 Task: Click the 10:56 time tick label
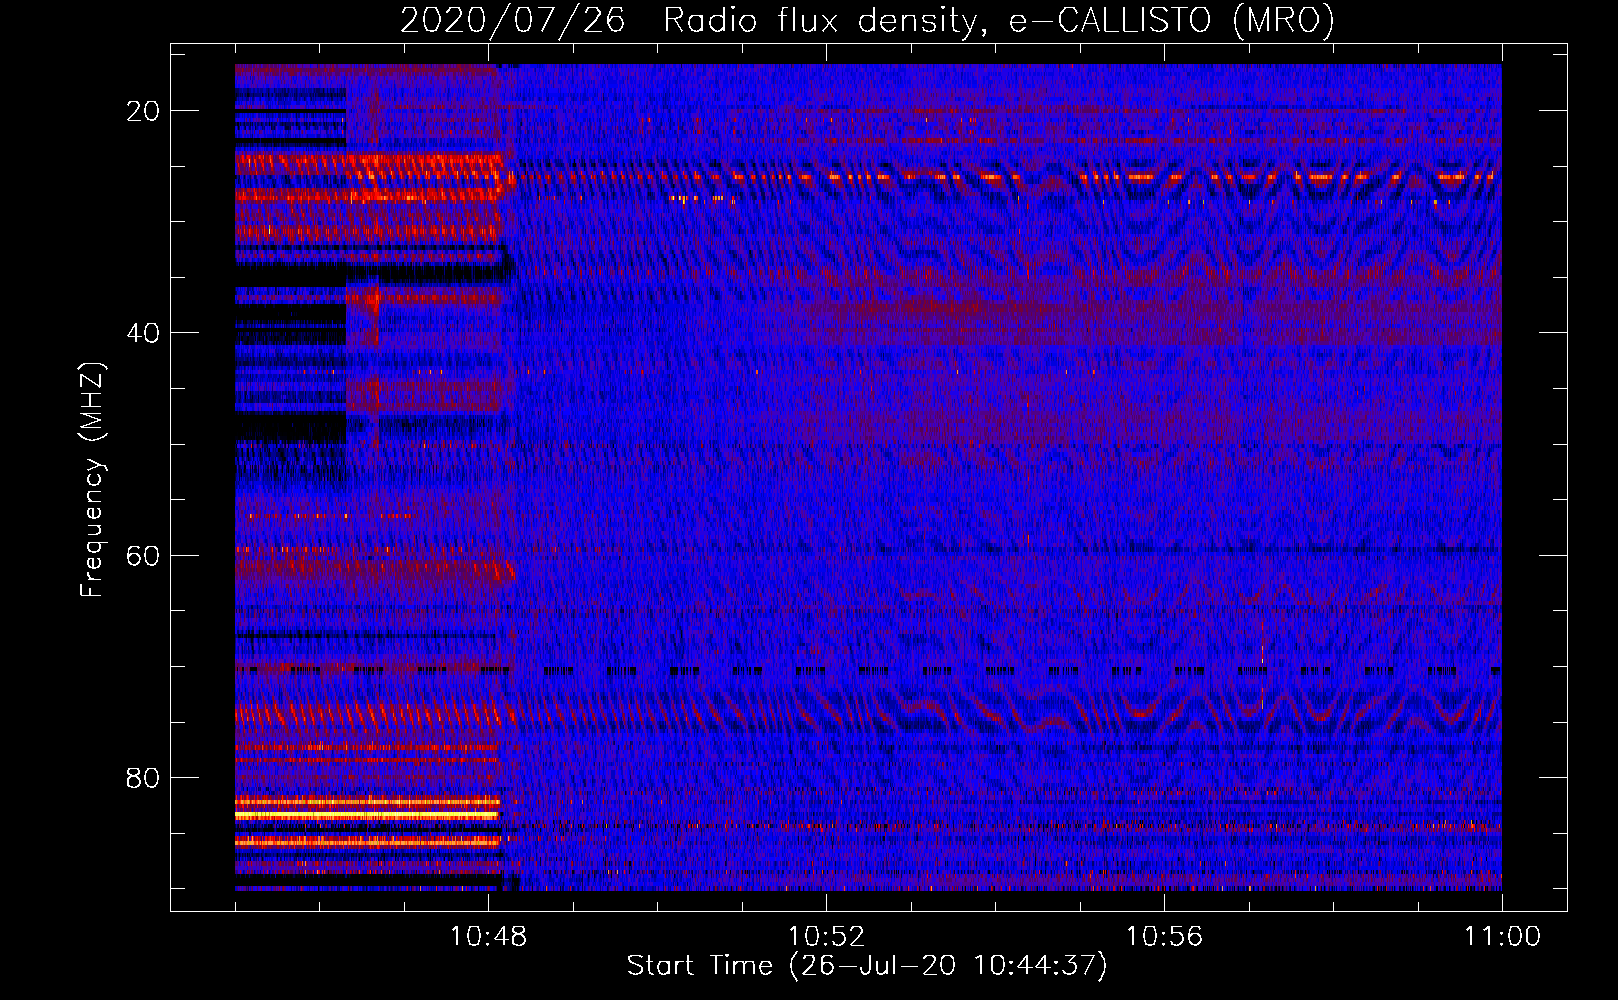tap(1164, 937)
